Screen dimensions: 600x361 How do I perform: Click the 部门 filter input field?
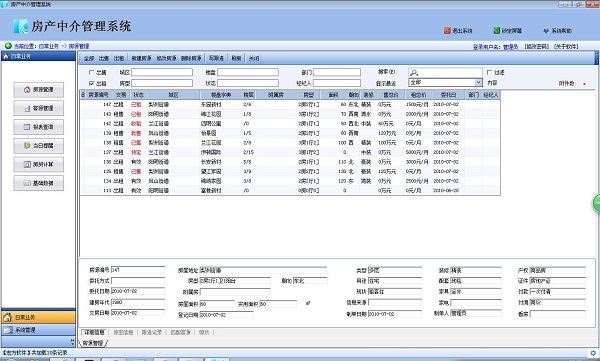[x=337, y=72]
